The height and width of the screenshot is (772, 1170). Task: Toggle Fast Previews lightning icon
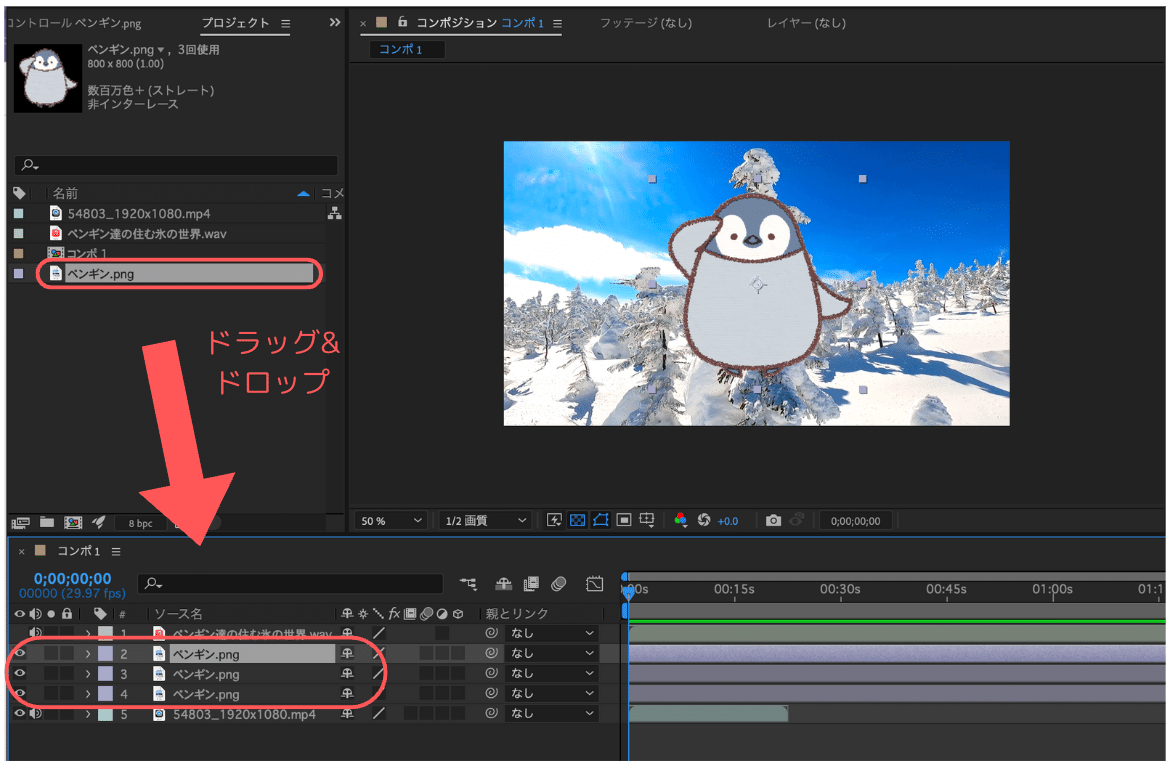[554, 521]
